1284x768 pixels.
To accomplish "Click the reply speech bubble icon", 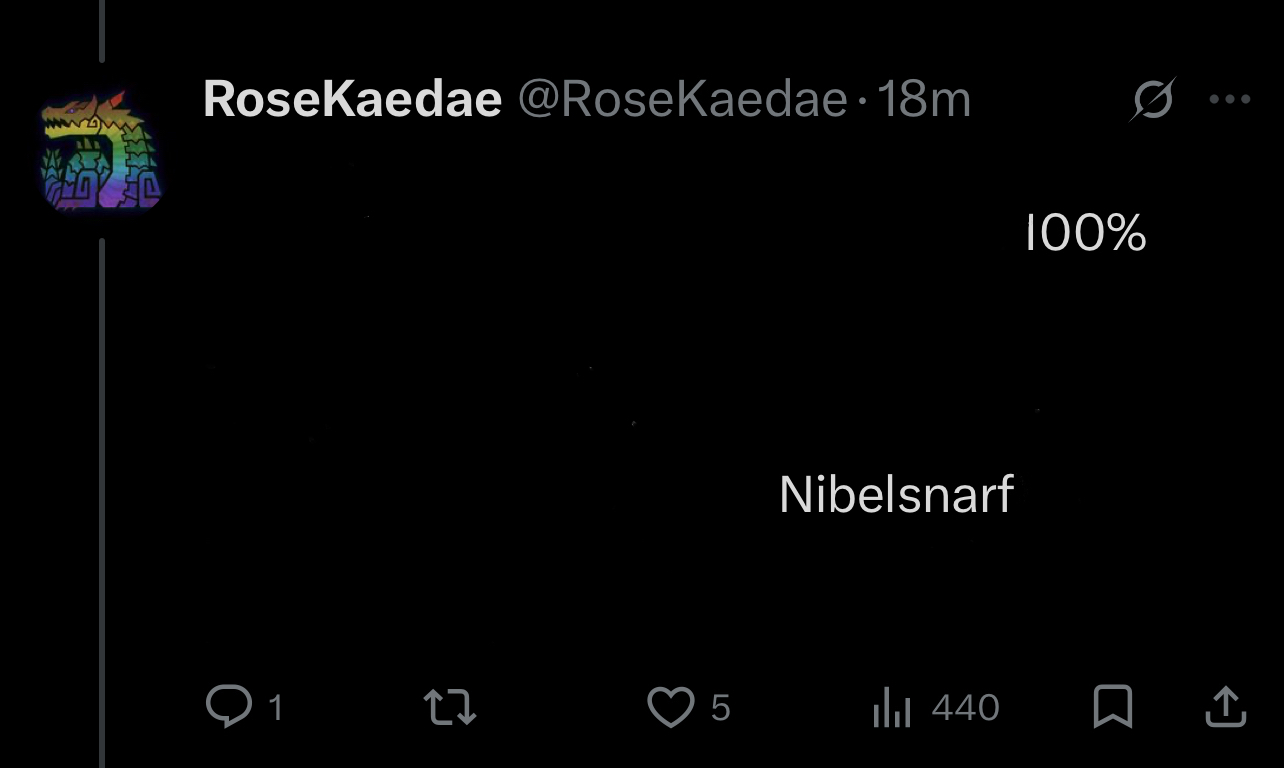I will [x=228, y=706].
